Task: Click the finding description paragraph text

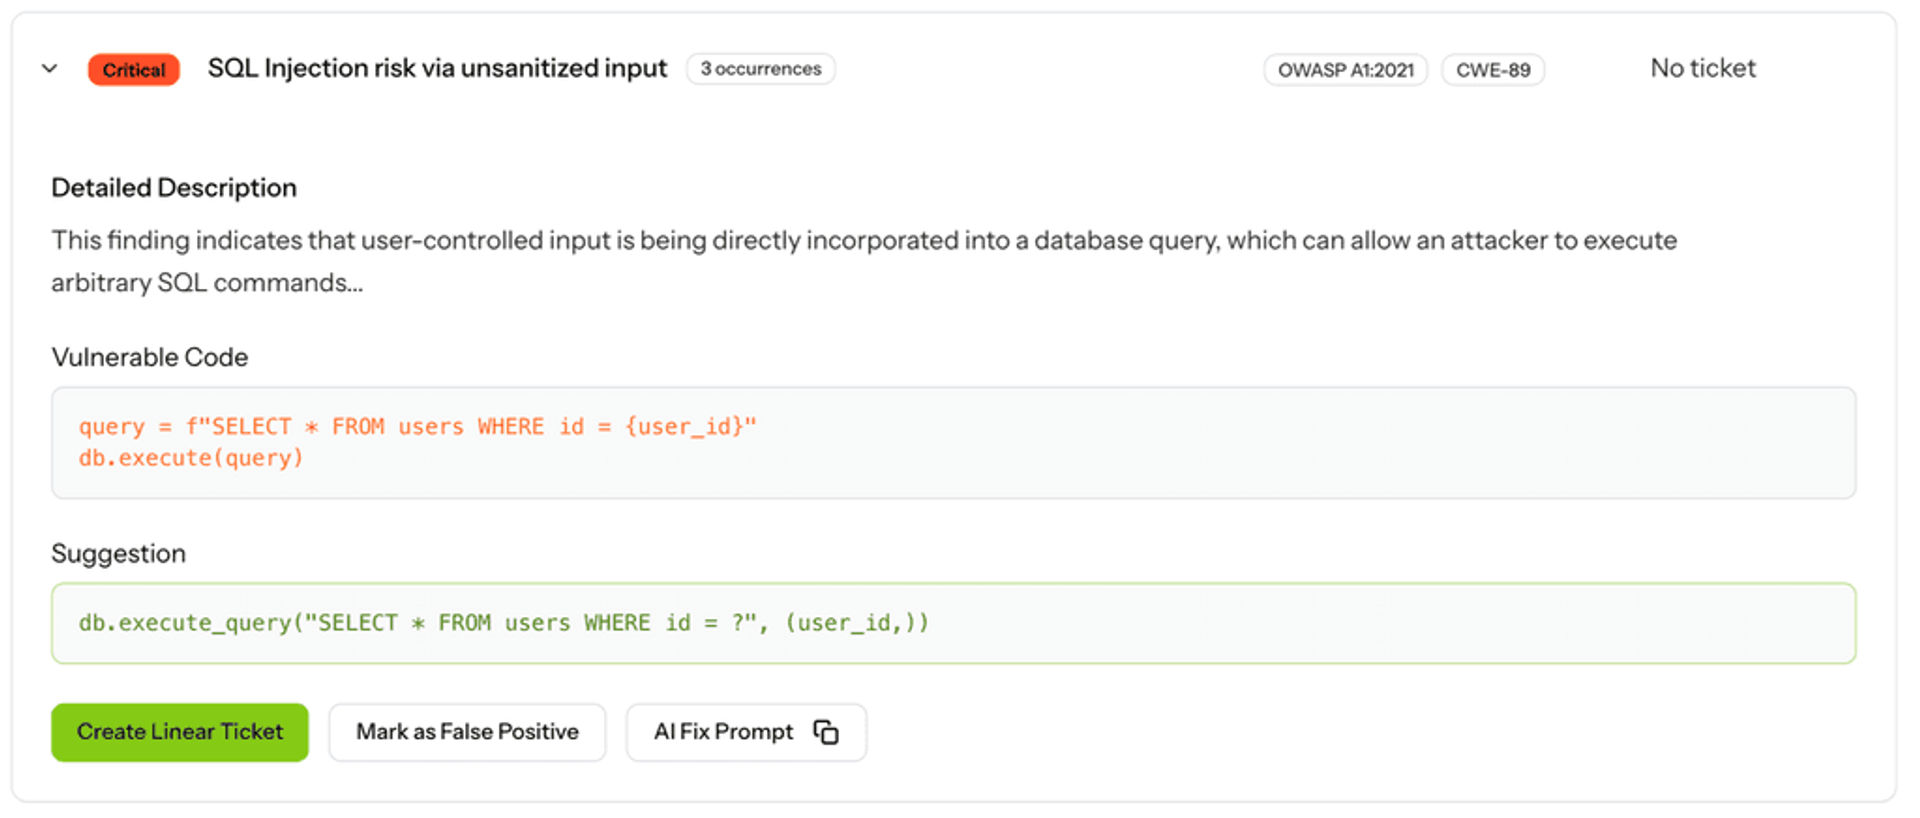Action: point(864,261)
